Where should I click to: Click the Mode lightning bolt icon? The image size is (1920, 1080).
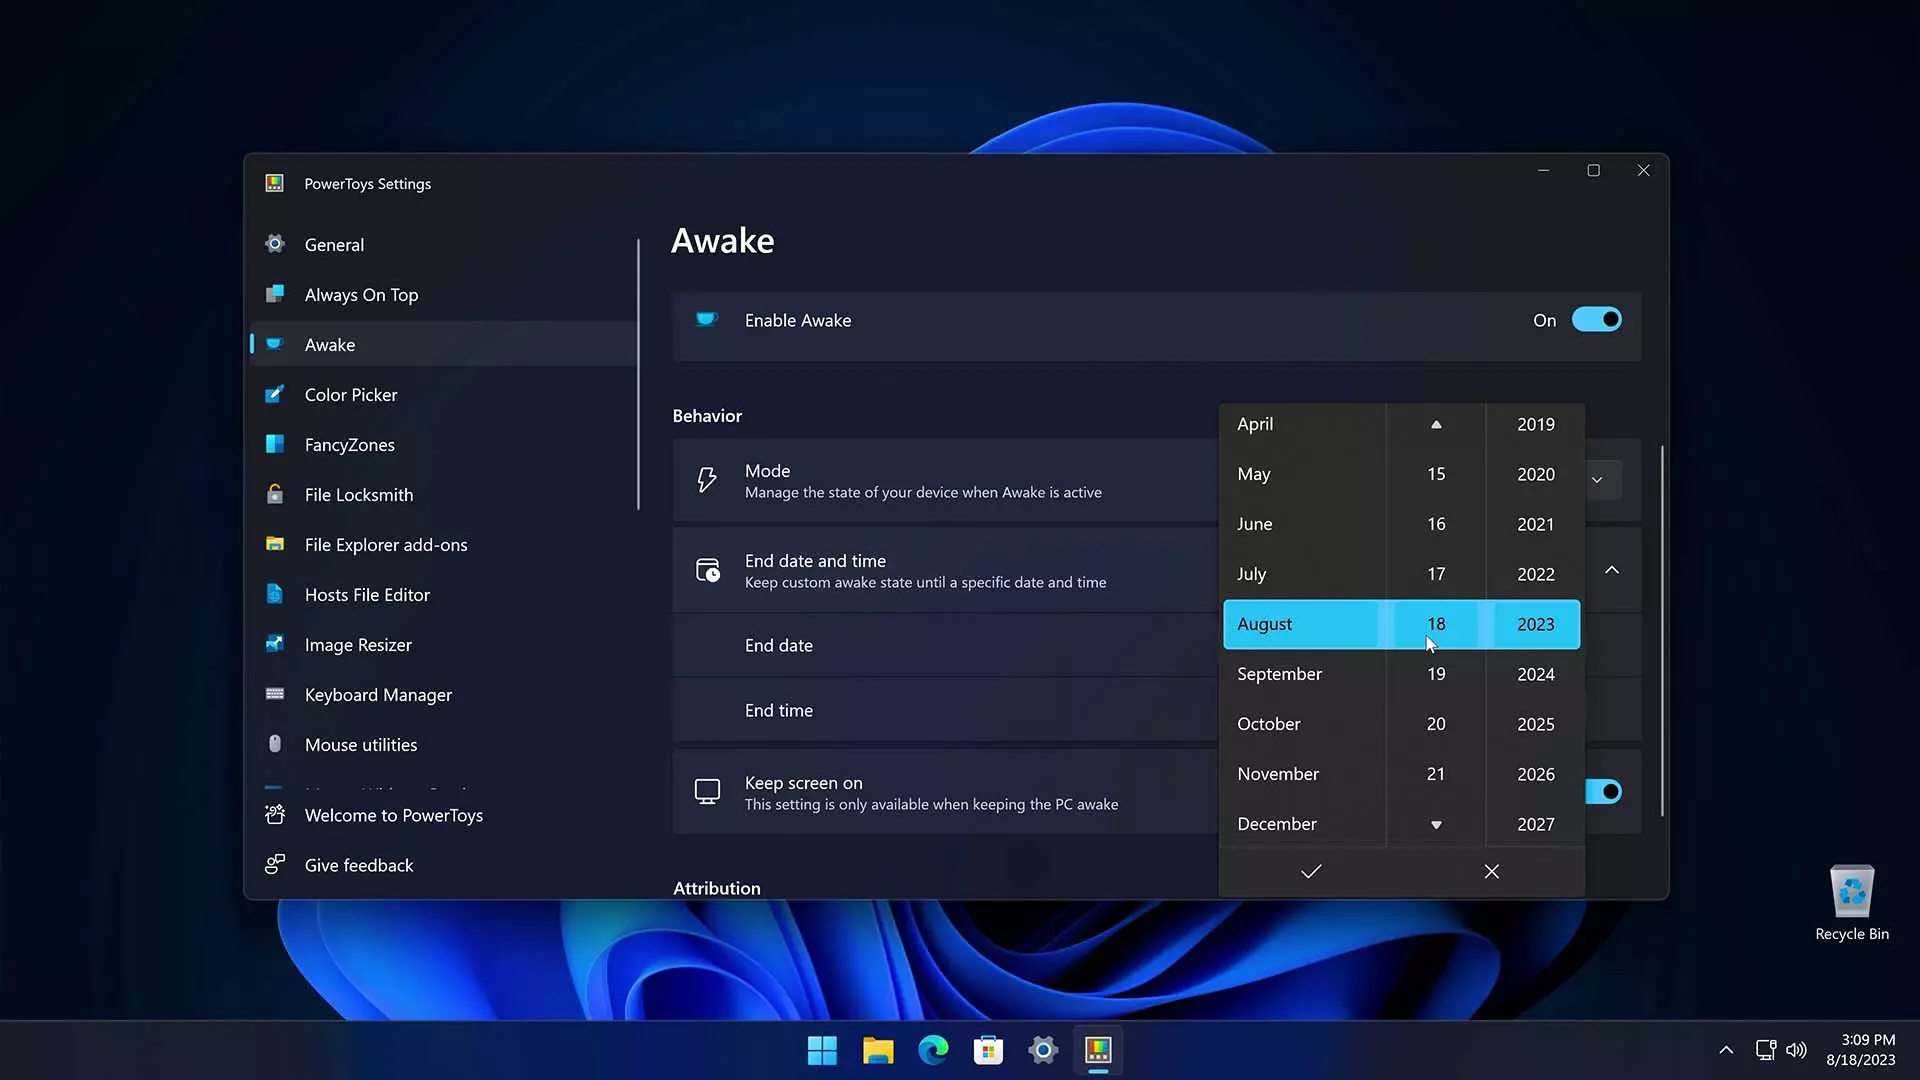pos(707,480)
